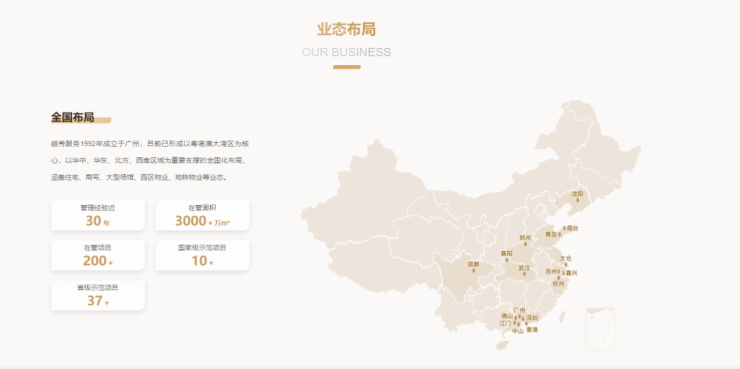Select the 嘉兴 pin on map
740x369 pixels.
[x=563, y=273]
